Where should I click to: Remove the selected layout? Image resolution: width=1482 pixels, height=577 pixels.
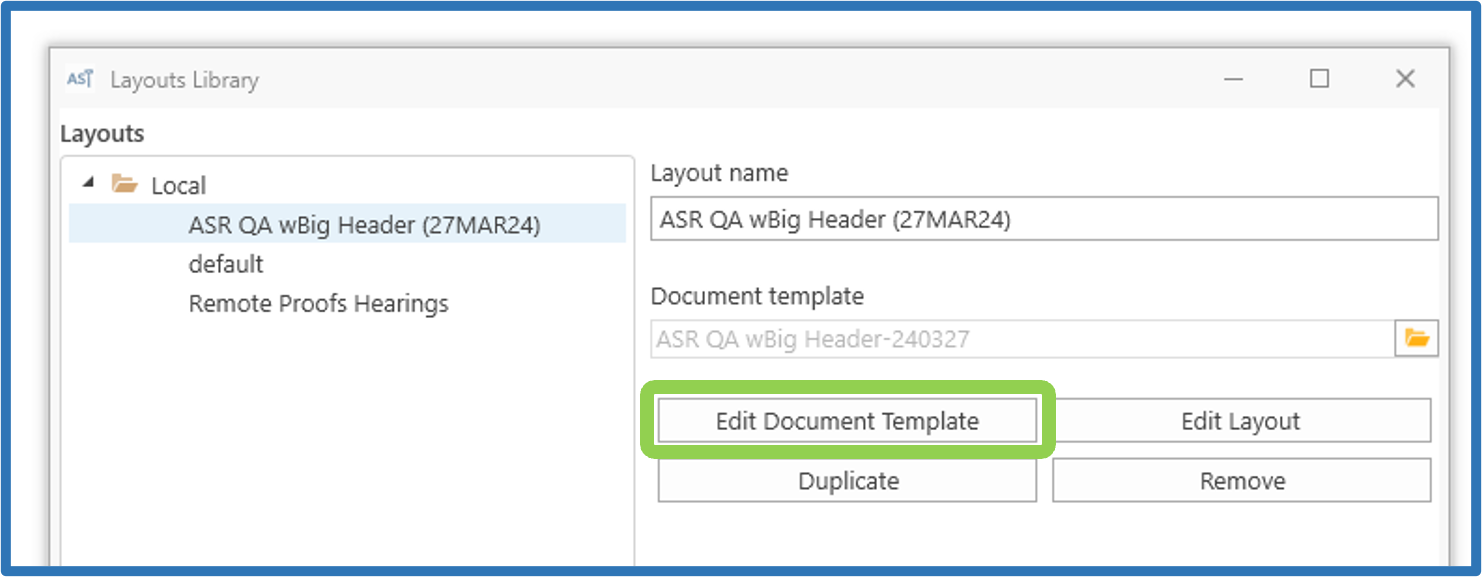[1241, 481]
